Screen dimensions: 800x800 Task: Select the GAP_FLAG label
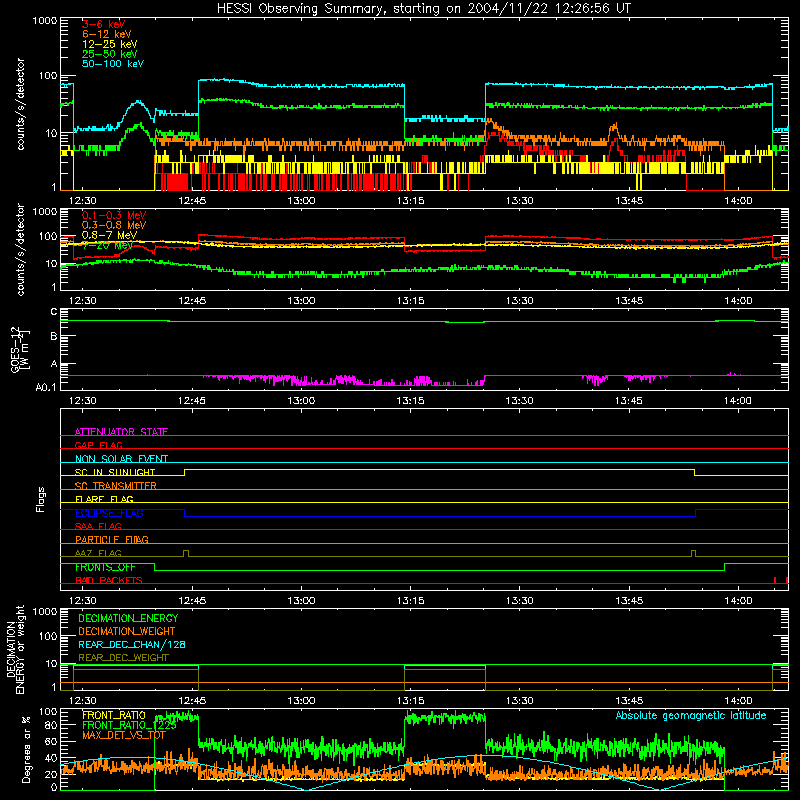pos(98,445)
